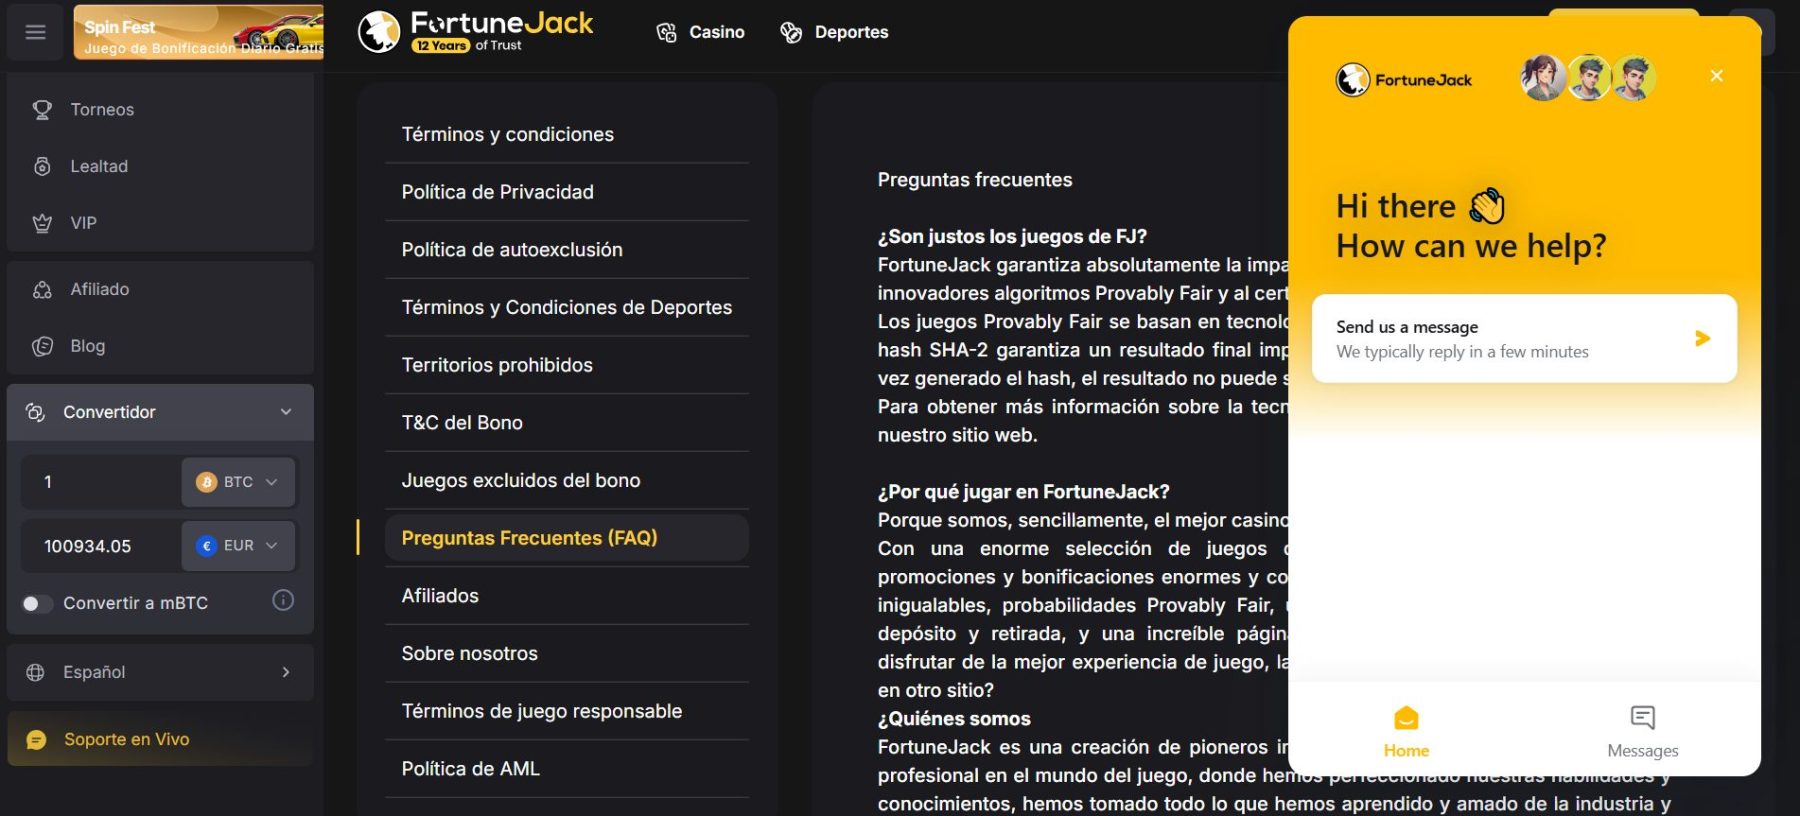1800x816 pixels.
Task: Toggle Convertir a mBTC switch
Action: 37,603
